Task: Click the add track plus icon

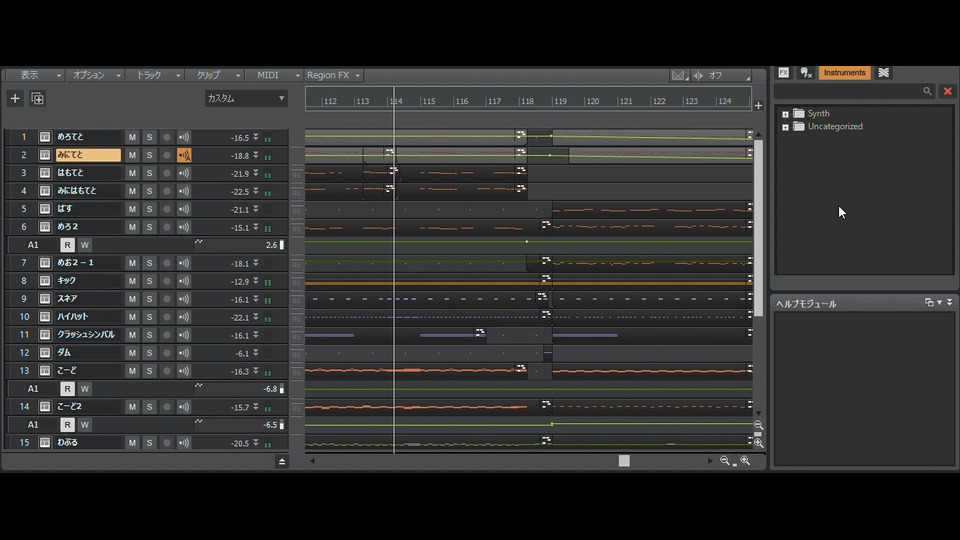Action: click(14, 98)
